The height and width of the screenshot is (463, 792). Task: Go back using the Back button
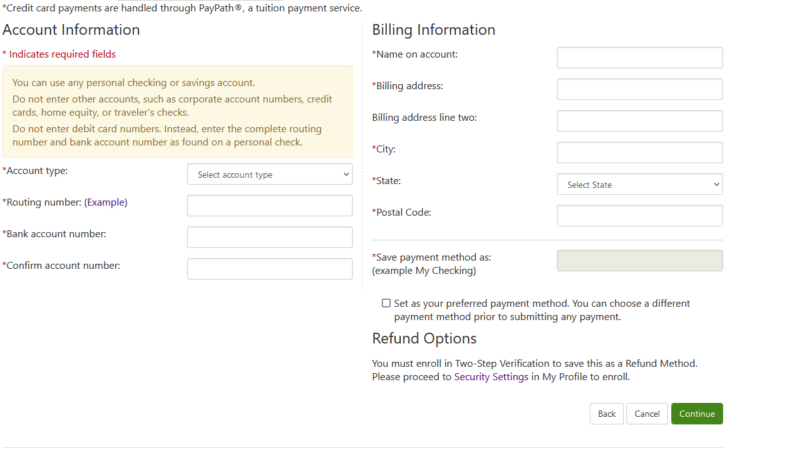click(x=606, y=414)
